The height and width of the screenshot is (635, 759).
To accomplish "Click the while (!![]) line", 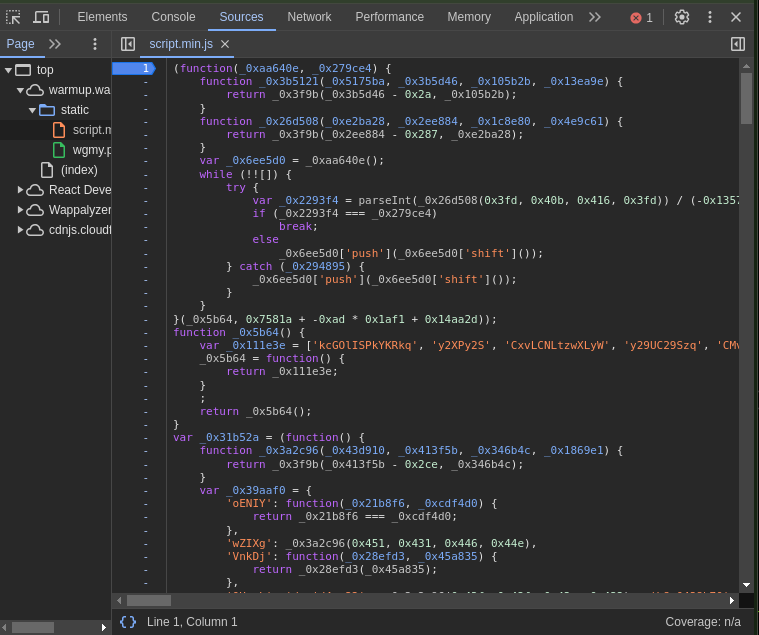I will [245, 174].
